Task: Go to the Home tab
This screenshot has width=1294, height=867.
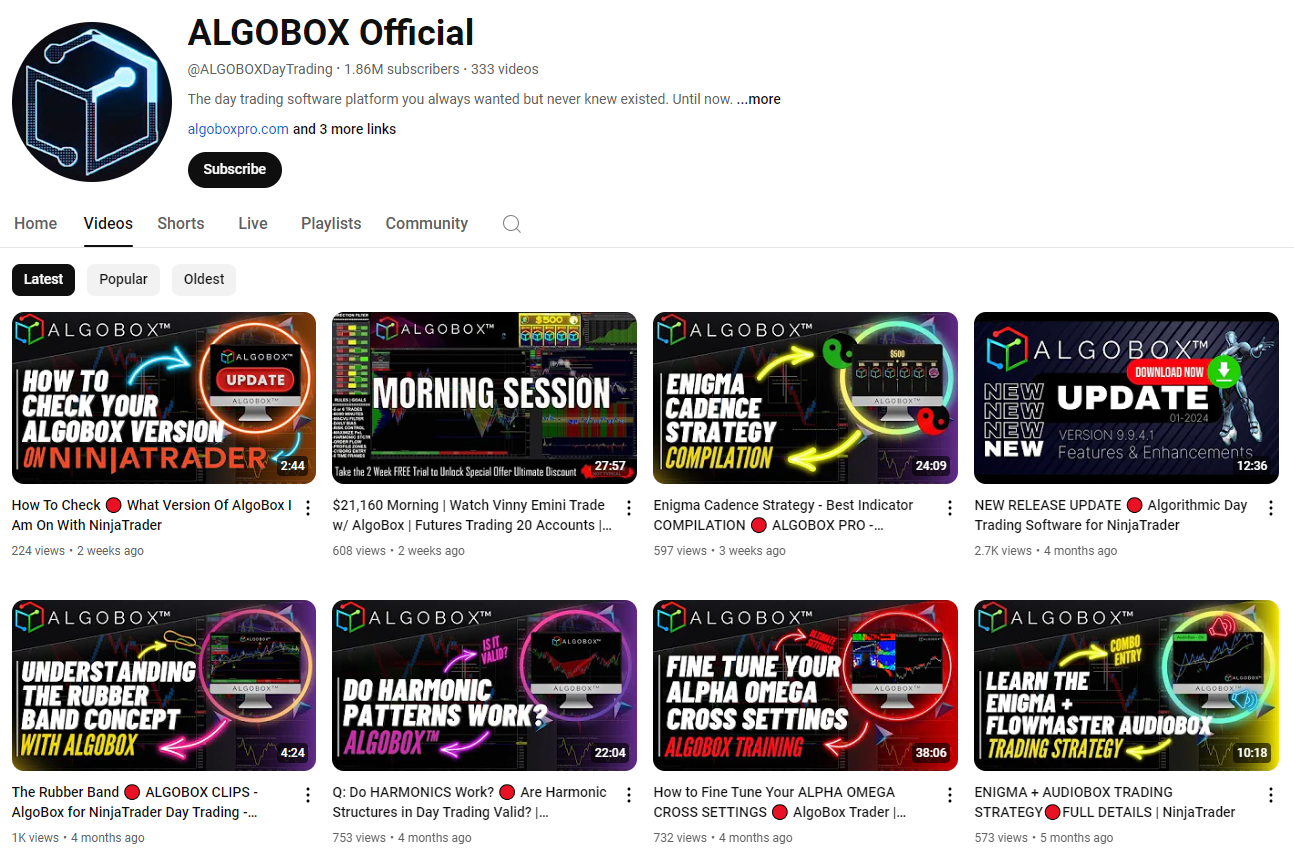Action: (36, 224)
